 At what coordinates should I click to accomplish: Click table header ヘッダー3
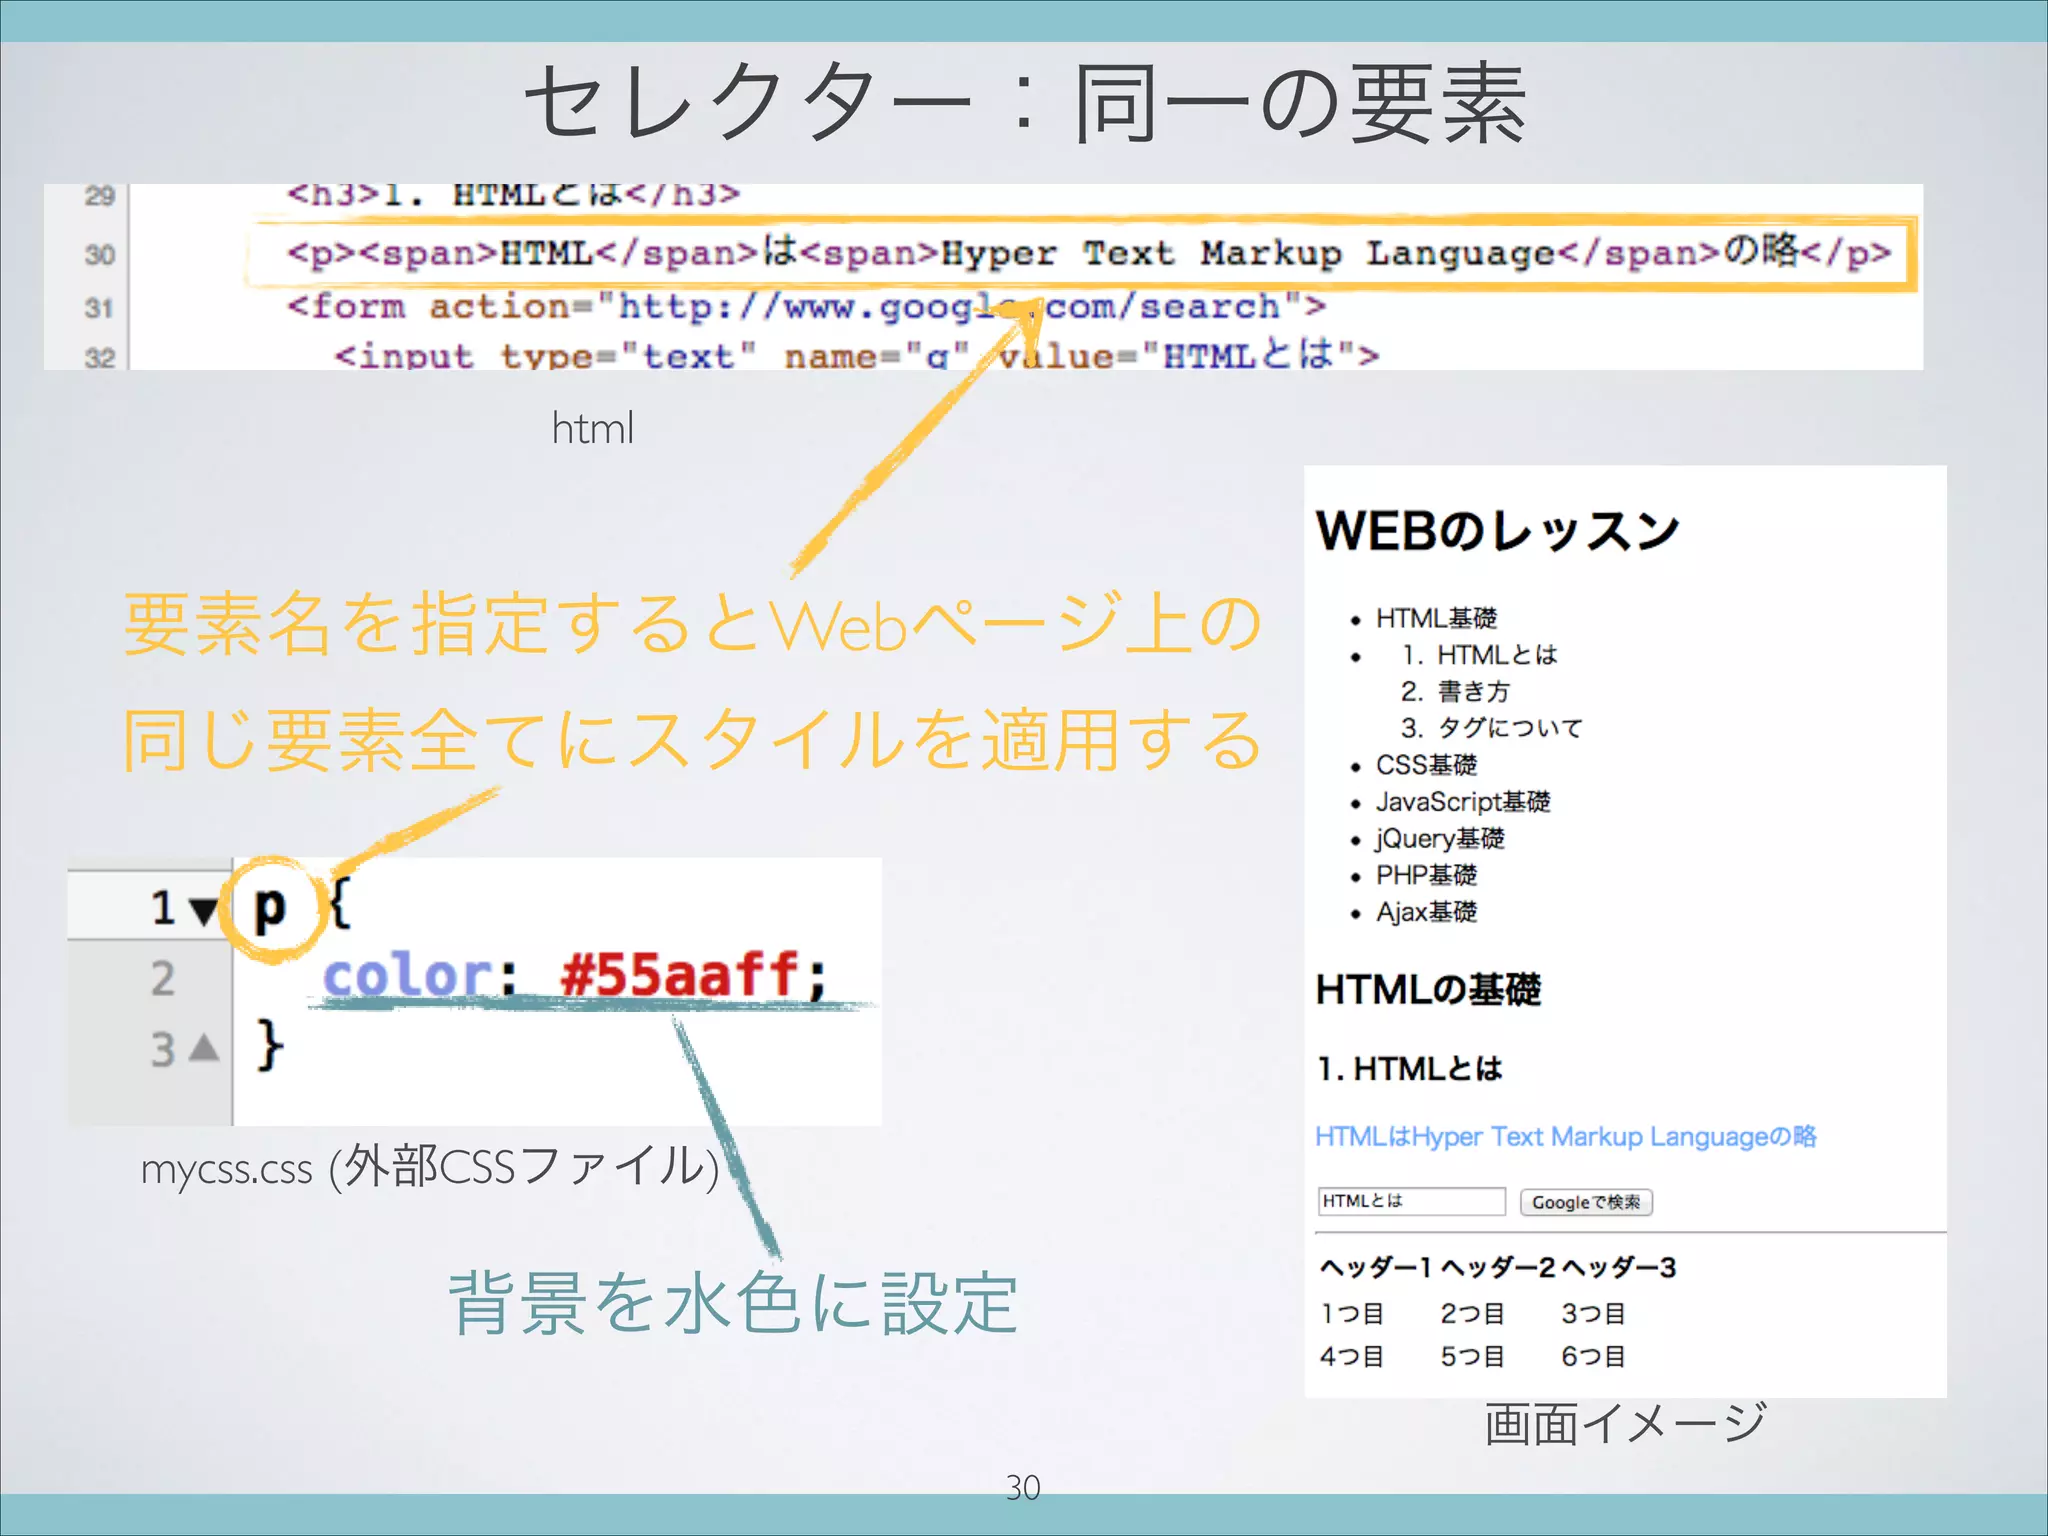1618,1267
